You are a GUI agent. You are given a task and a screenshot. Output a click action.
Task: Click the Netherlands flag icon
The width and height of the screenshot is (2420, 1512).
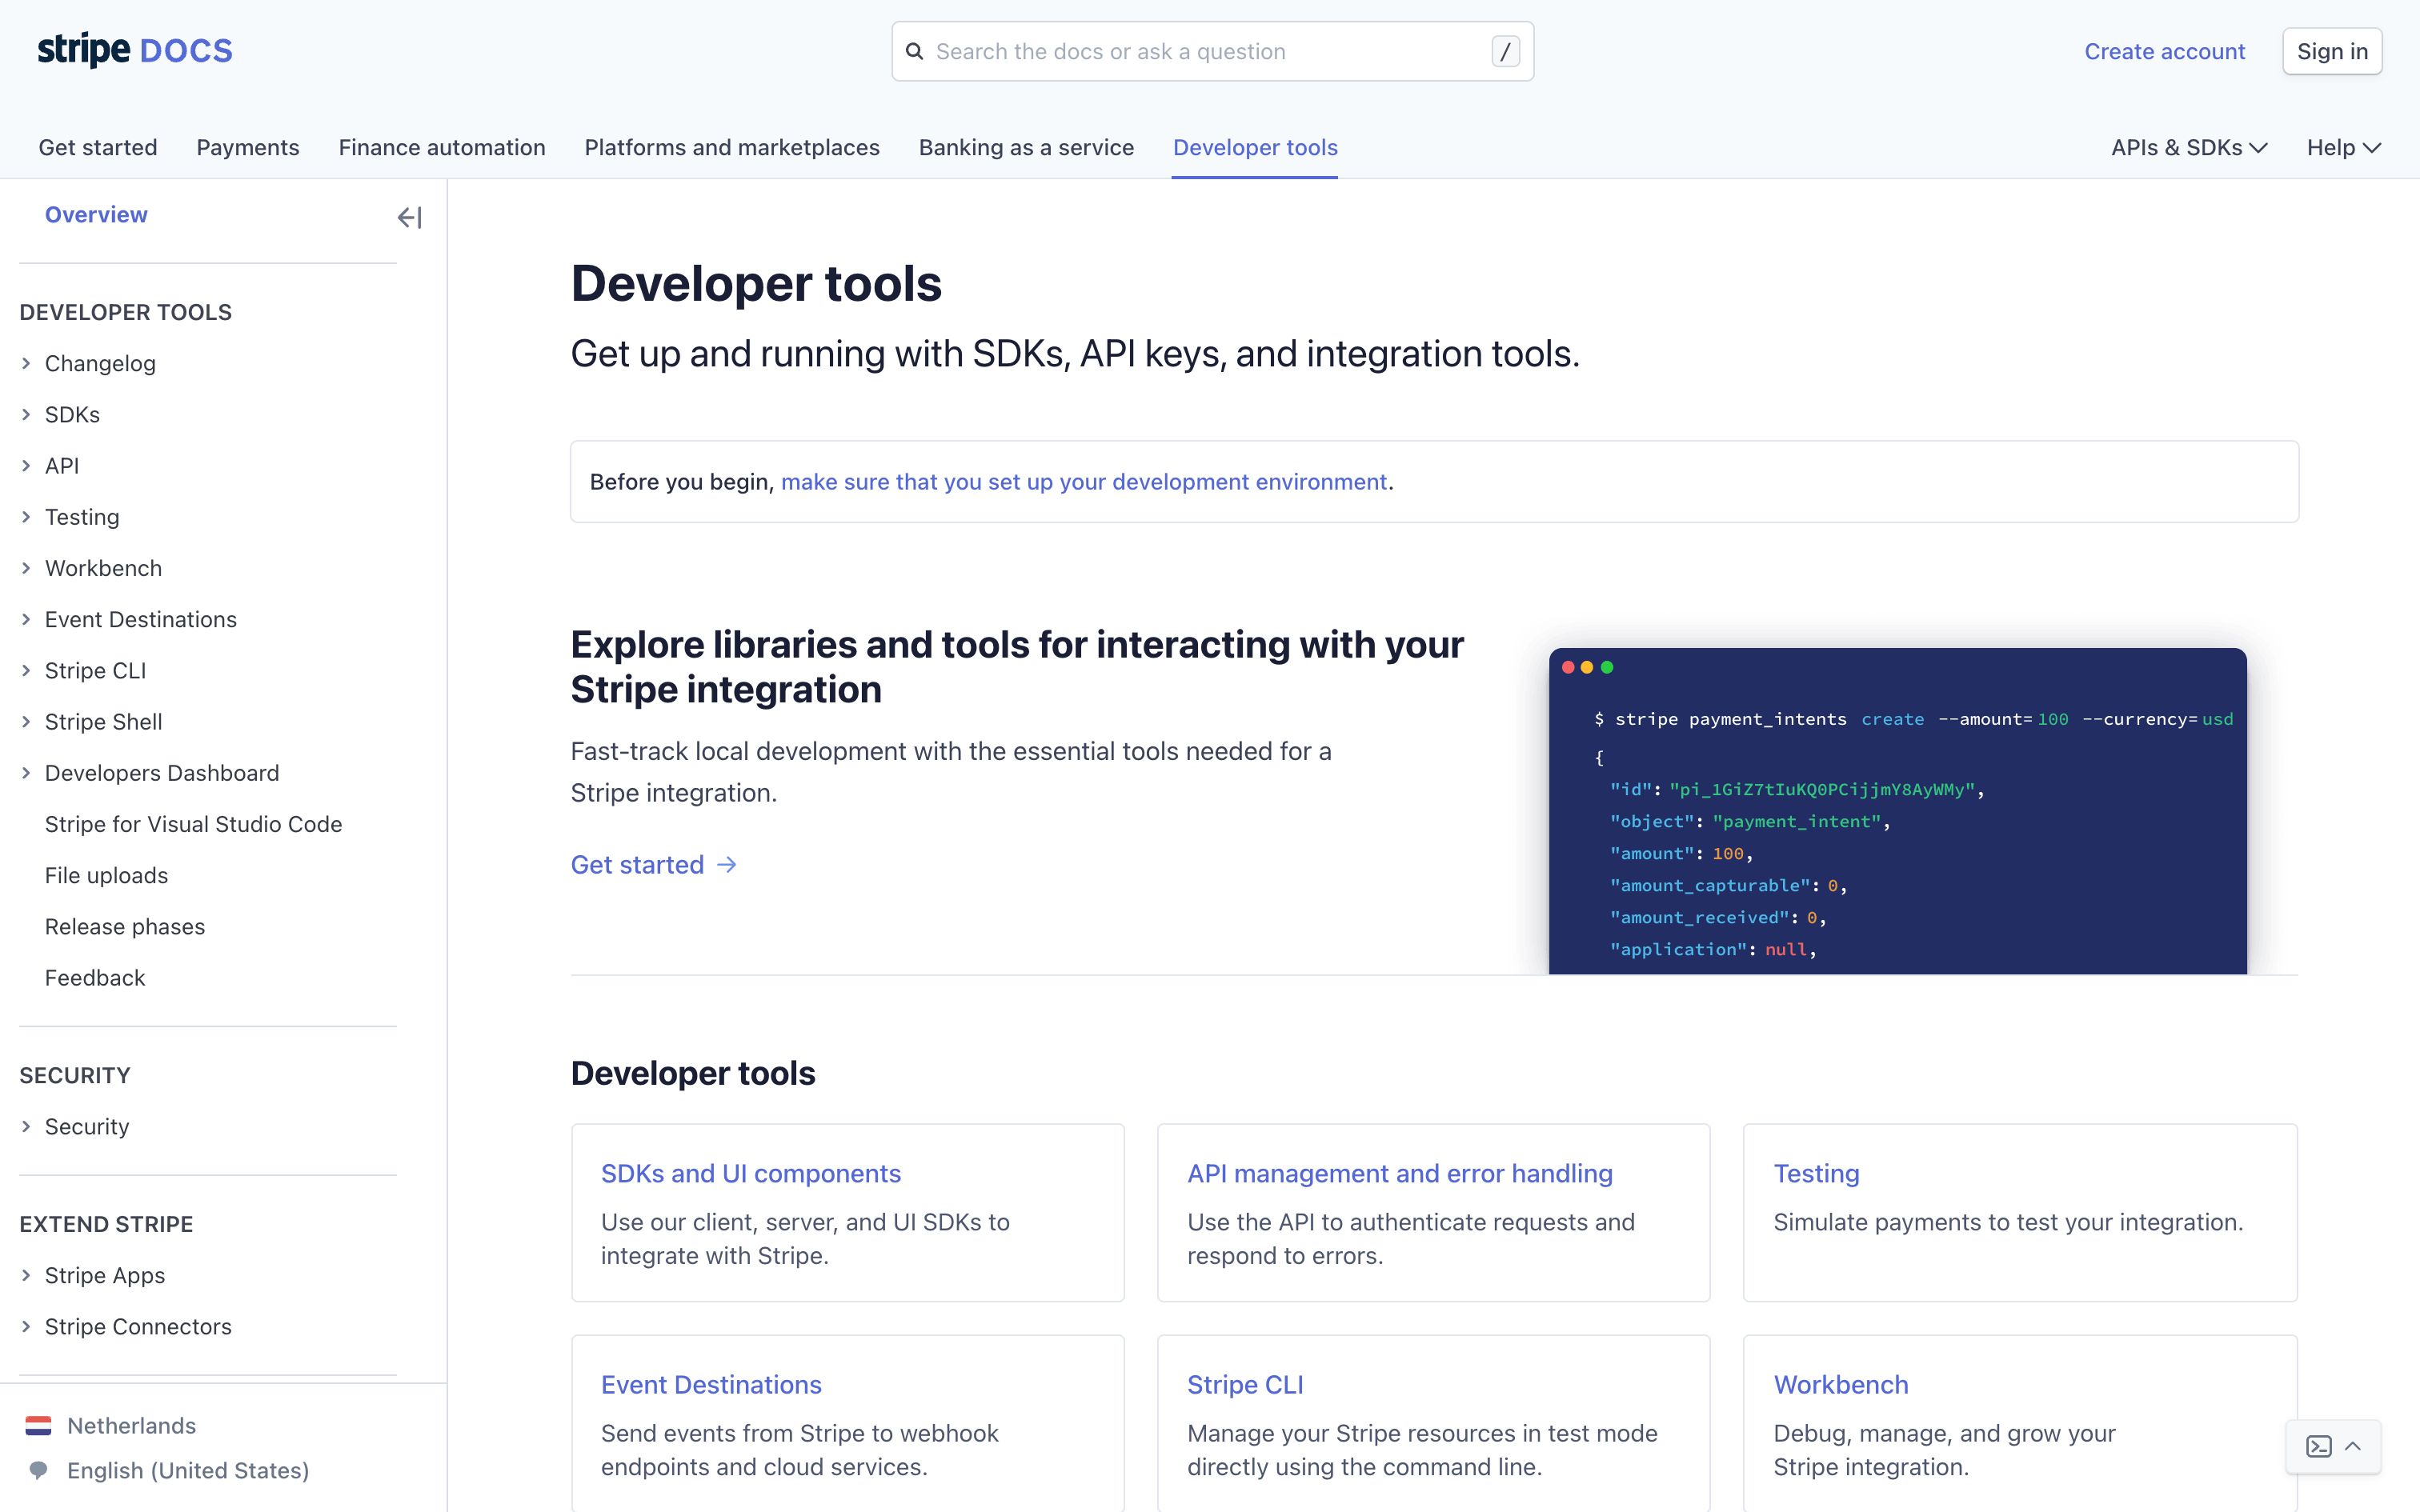[x=38, y=1425]
